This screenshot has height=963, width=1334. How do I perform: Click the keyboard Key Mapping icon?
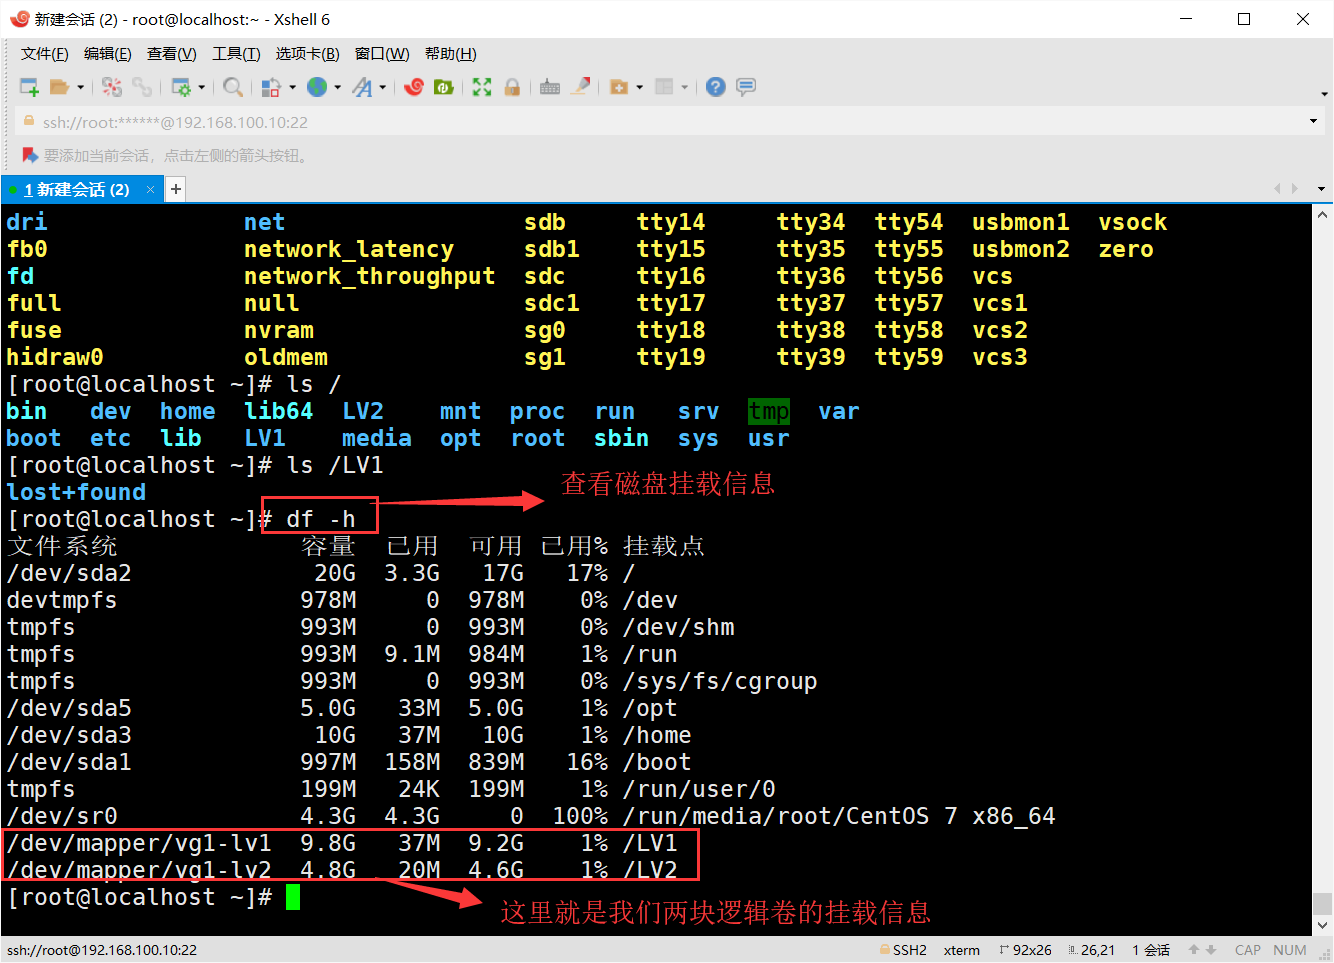click(550, 87)
